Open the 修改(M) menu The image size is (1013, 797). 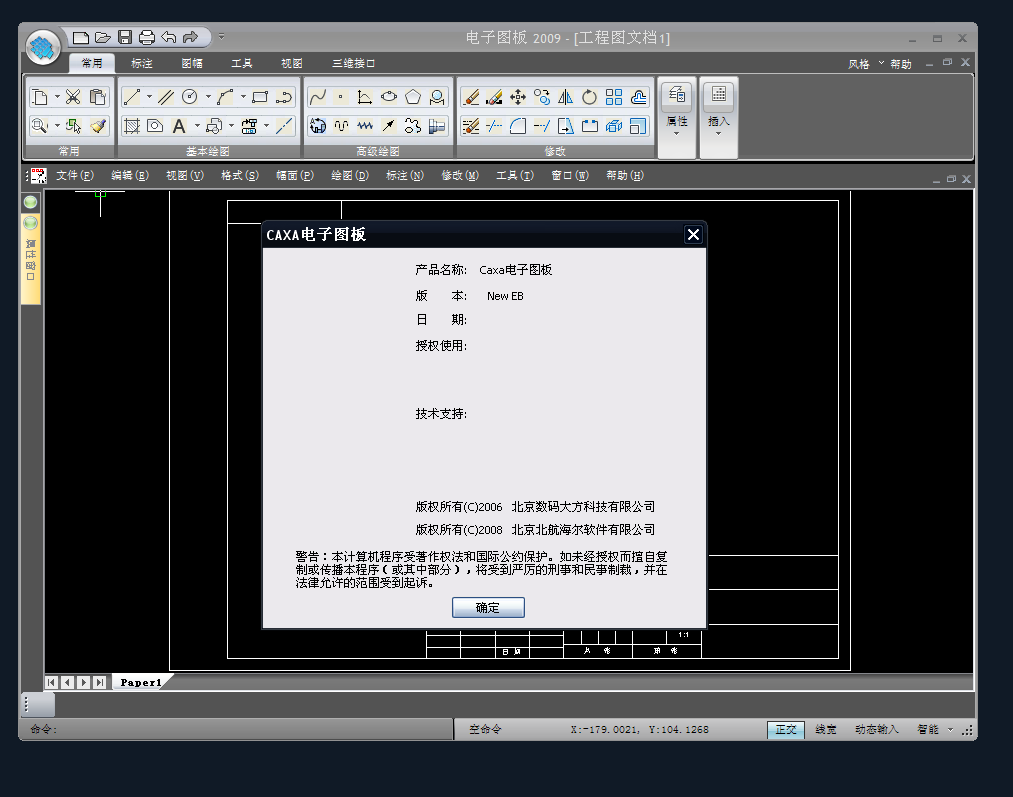pyautogui.click(x=460, y=175)
